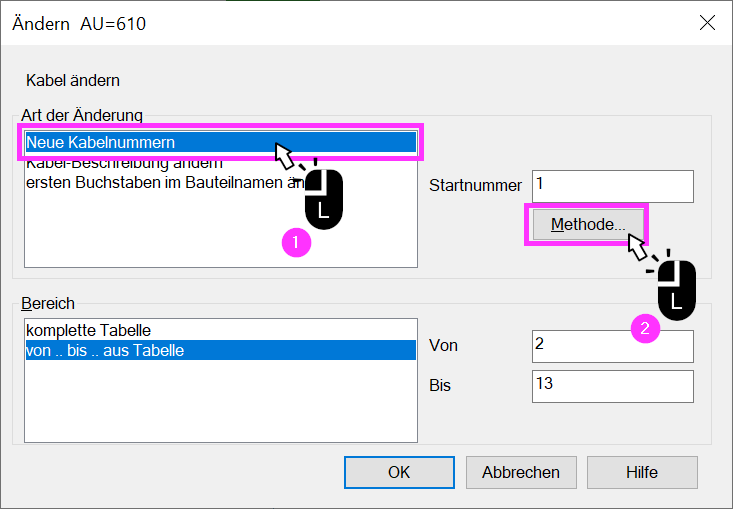Image resolution: width=733 pixels, height=509 pixels.
Task: Click the pink step 1 badge
Action: 296,243
